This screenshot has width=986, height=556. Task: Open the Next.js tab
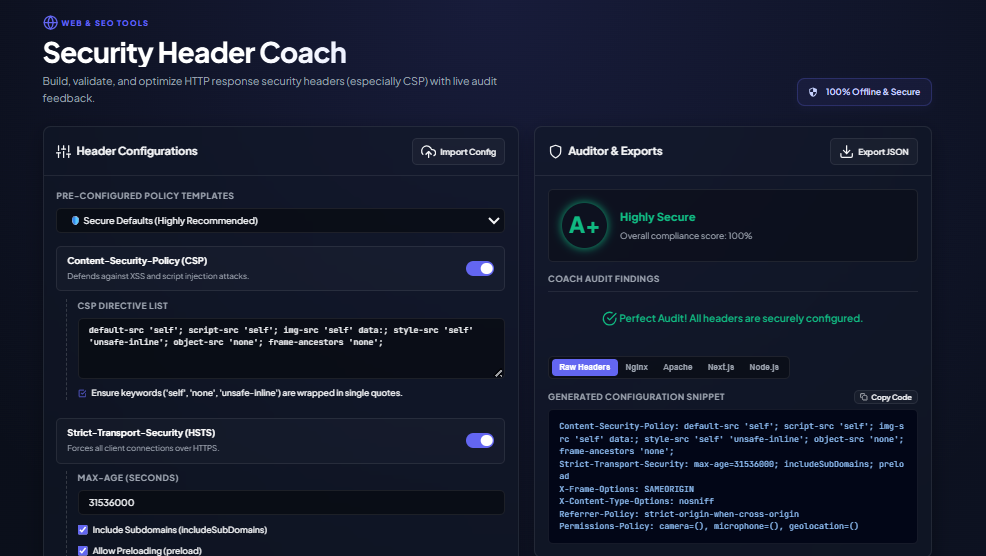point(721,367)
